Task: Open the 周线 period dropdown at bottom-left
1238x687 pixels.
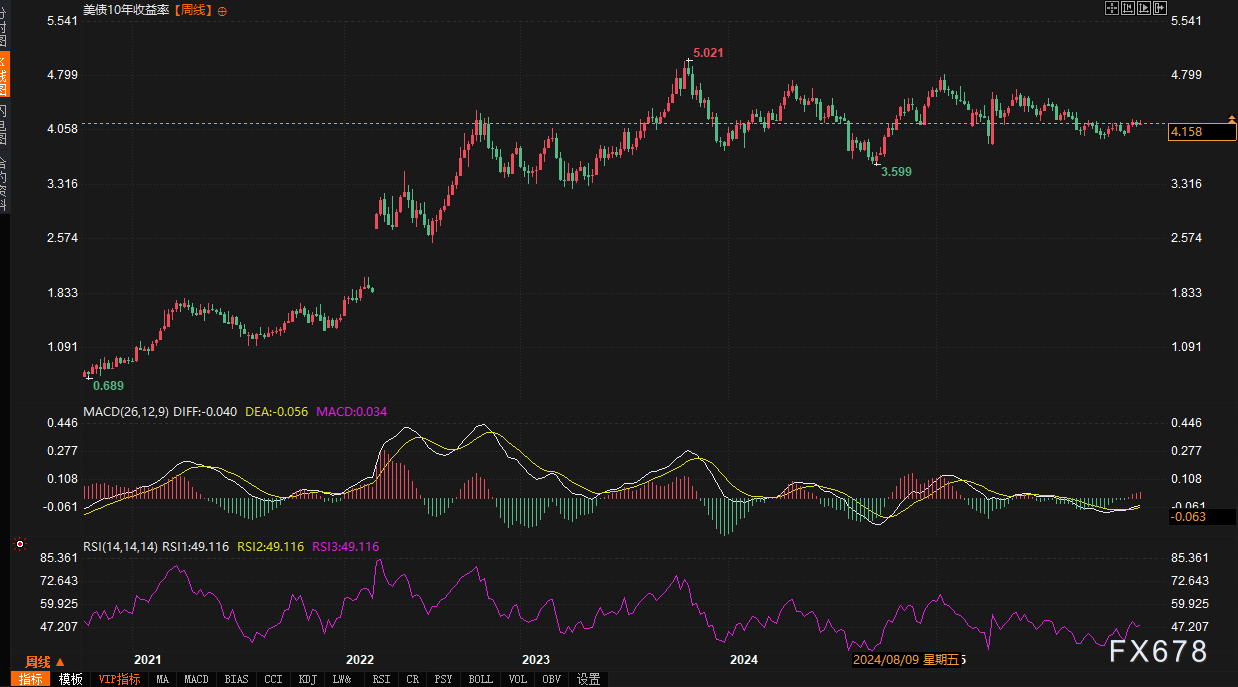Action: click(x=45, y=661)
